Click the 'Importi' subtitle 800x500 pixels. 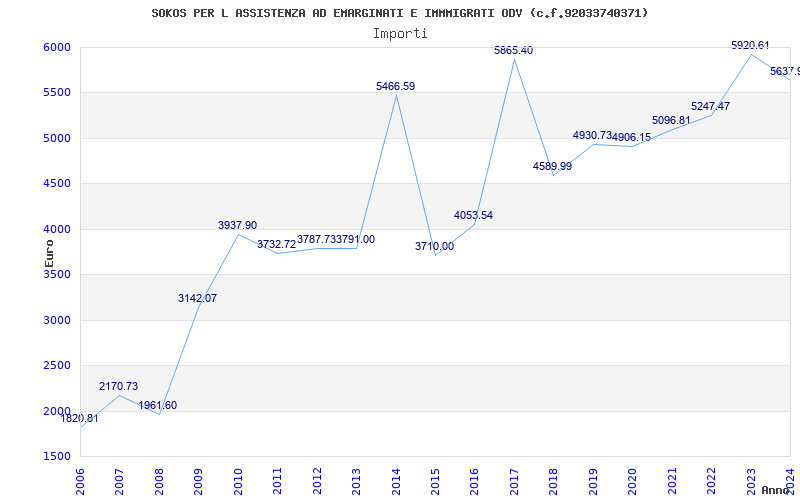(x=400, y=34)
